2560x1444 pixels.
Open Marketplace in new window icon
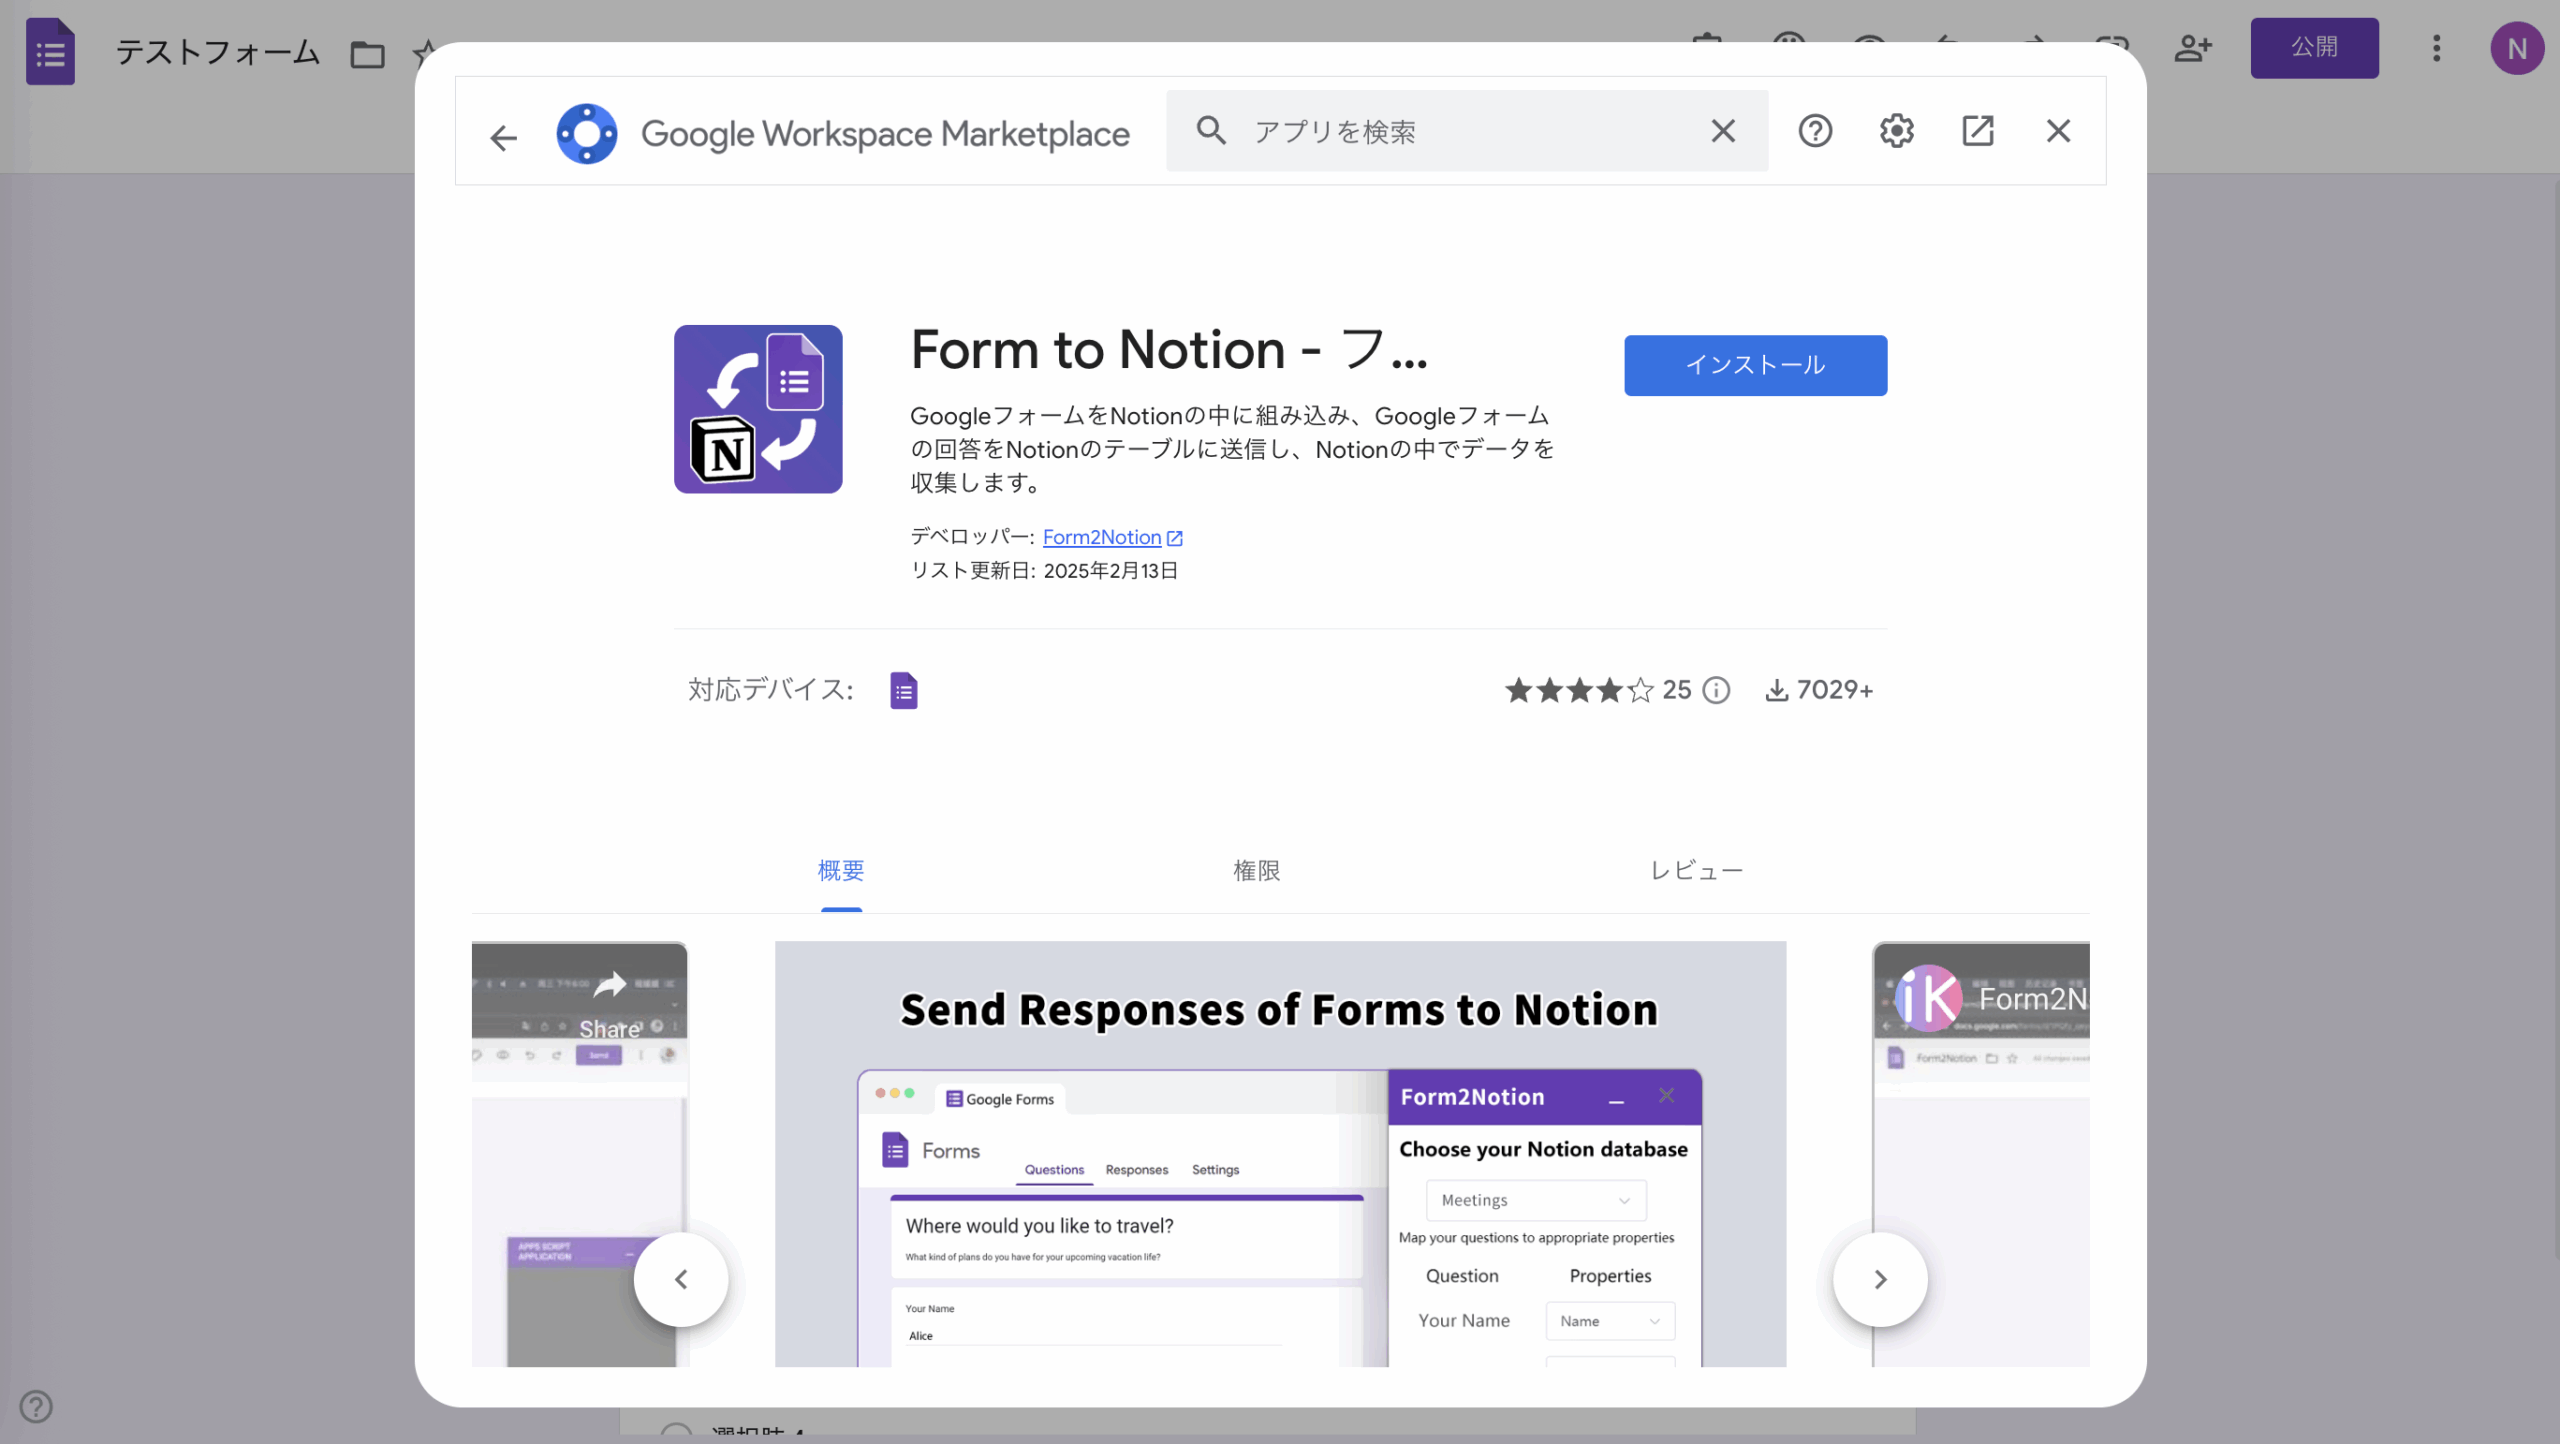1977,131
